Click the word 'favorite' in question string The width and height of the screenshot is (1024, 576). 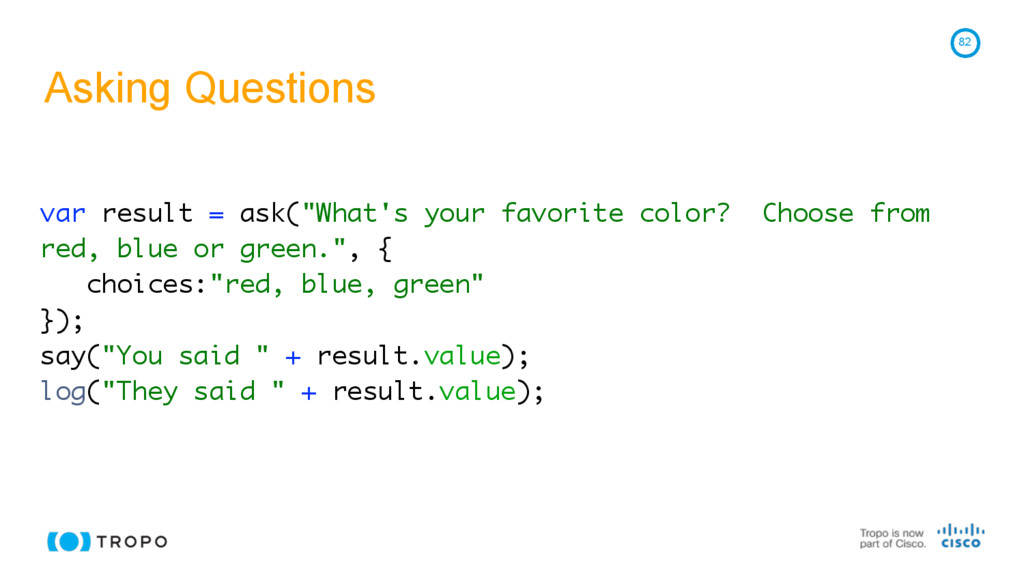(562, 213)
